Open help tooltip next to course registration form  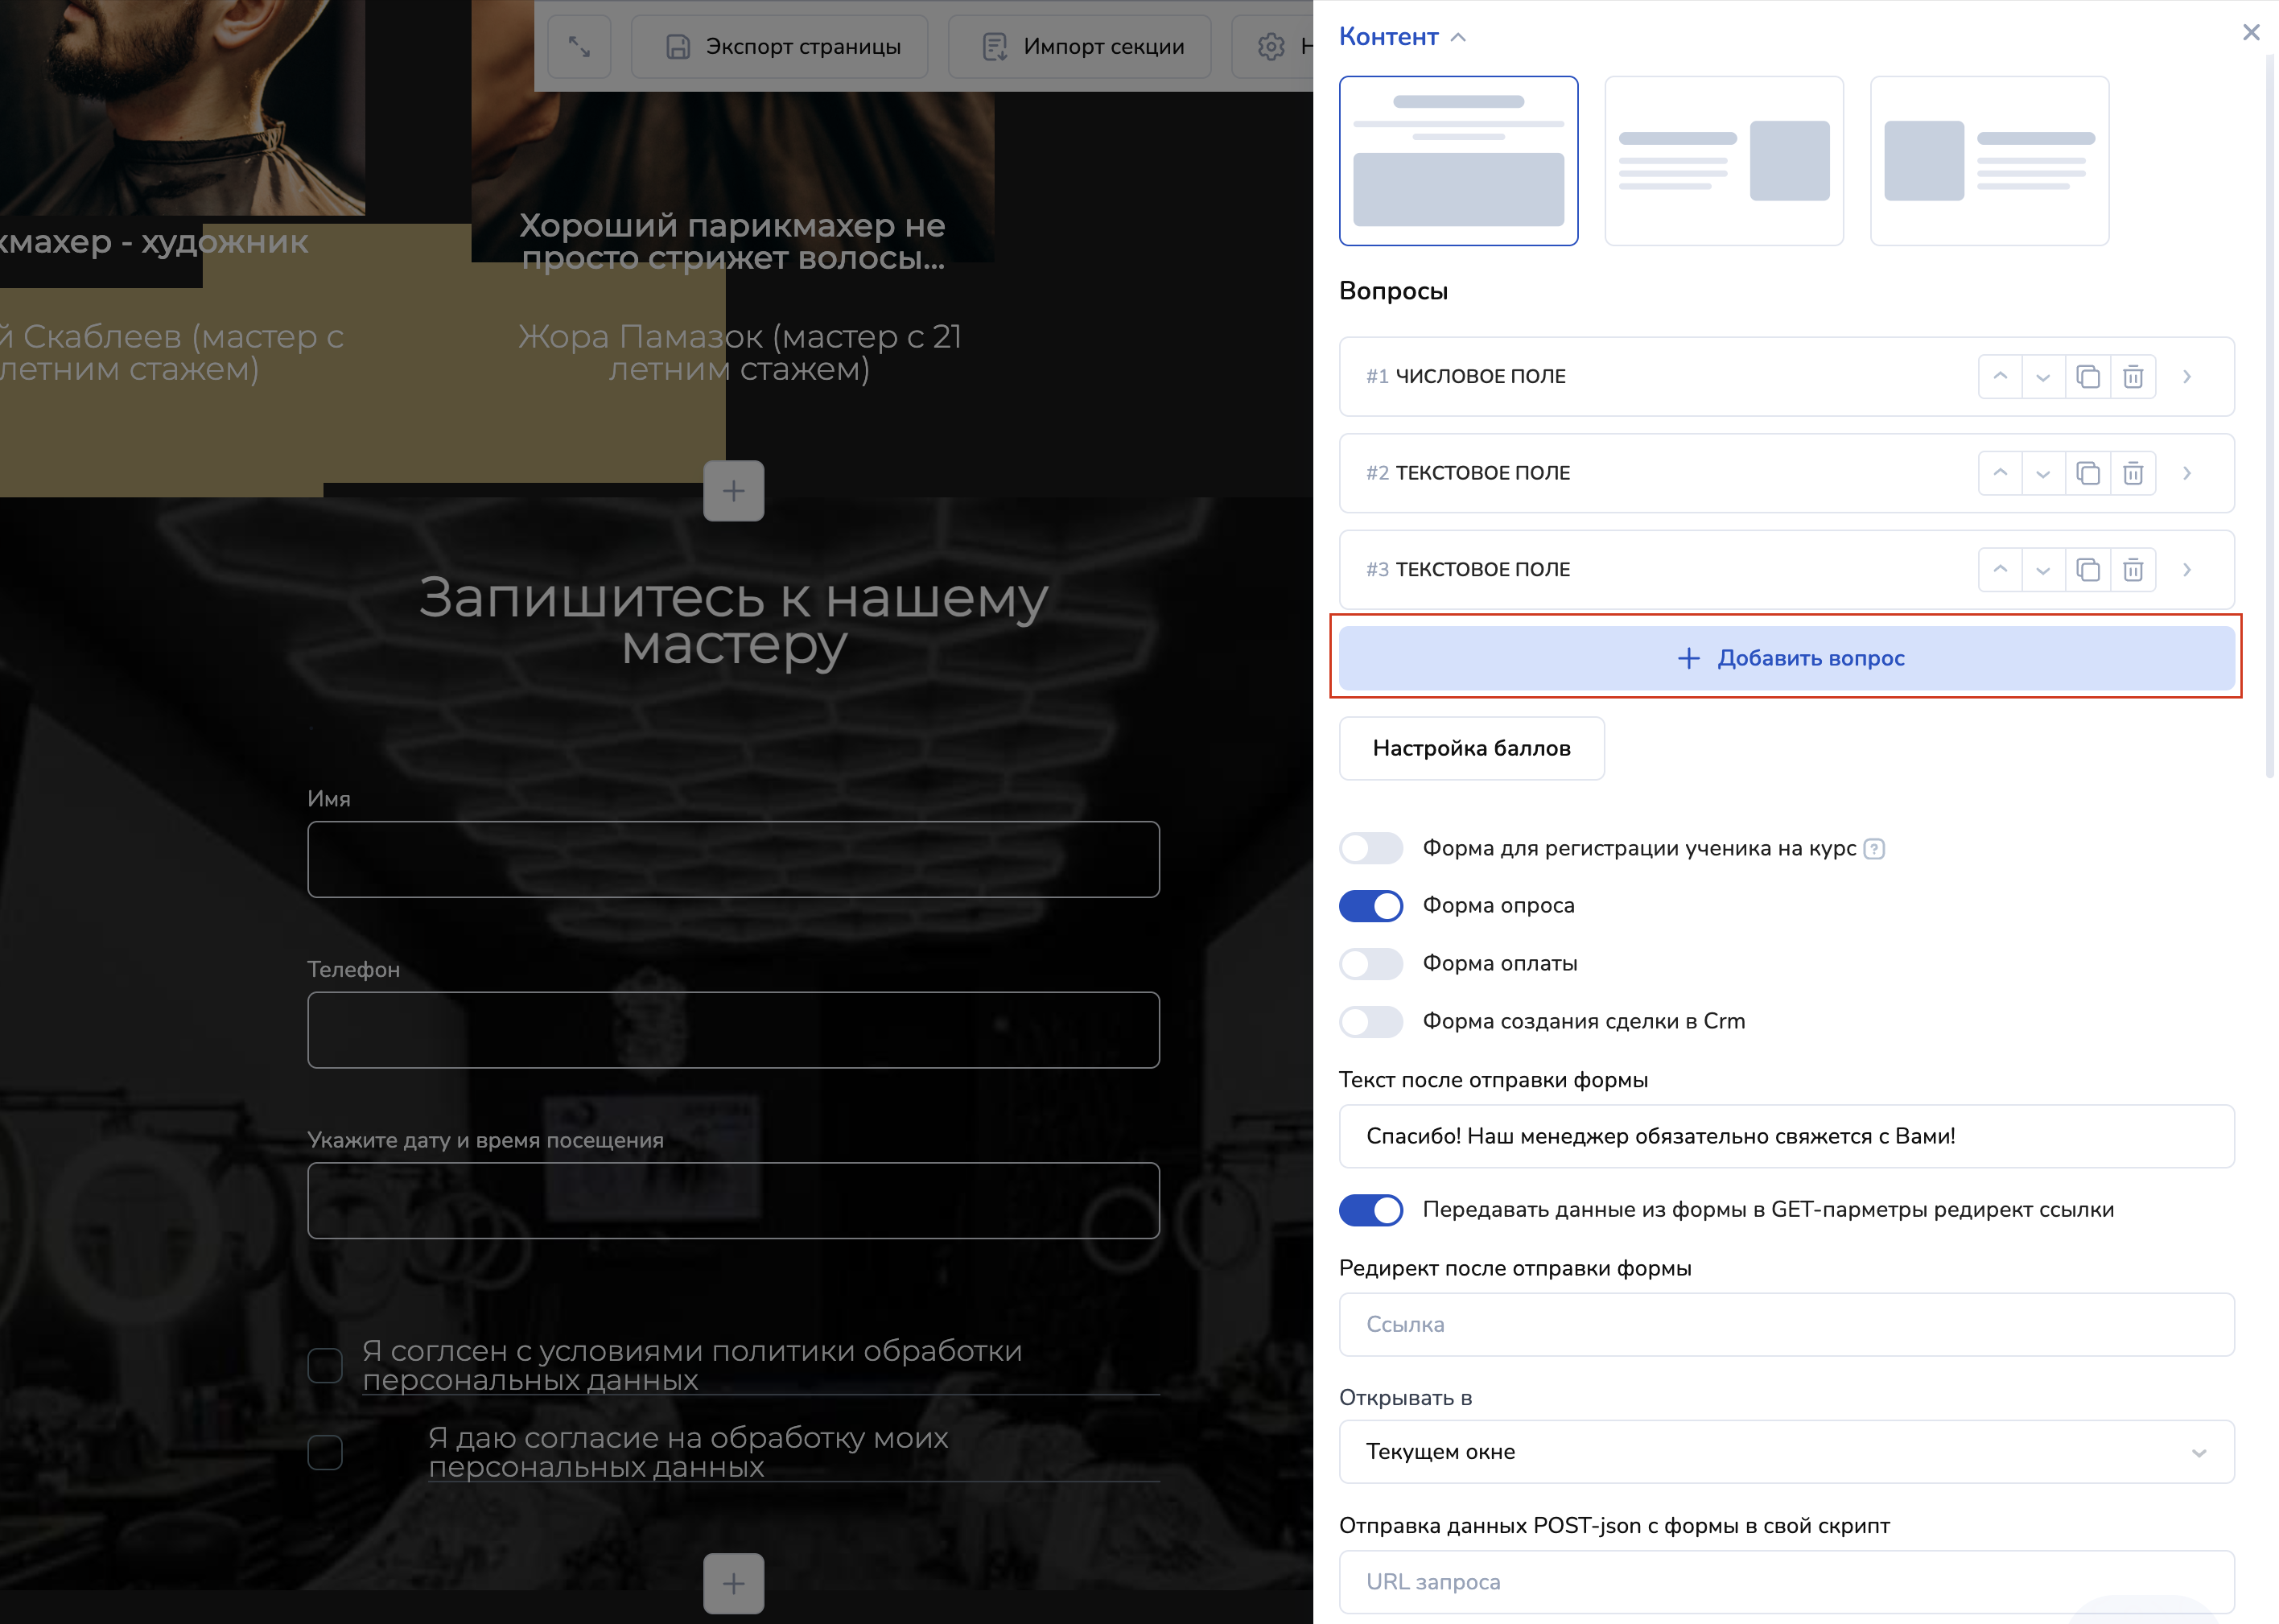click(x=1874, y=849)
